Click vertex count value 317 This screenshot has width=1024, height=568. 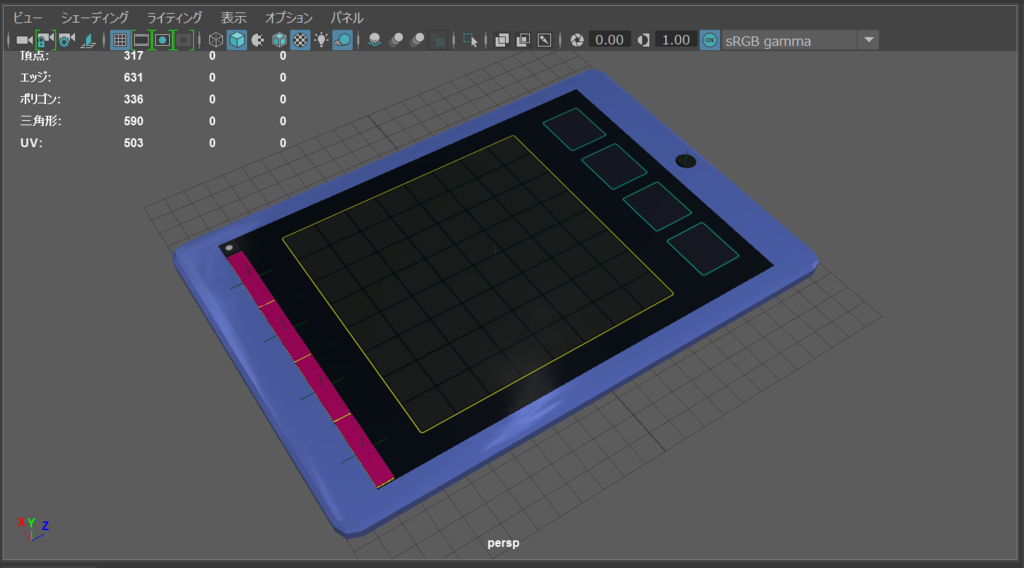(x=133, y=56)
